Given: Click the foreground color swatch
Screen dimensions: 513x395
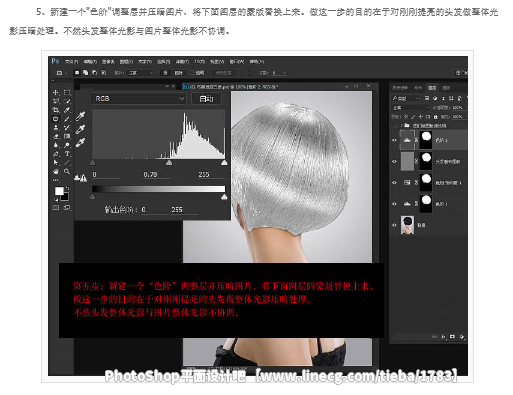Looking at the screenshot, I should pos(59,191).
